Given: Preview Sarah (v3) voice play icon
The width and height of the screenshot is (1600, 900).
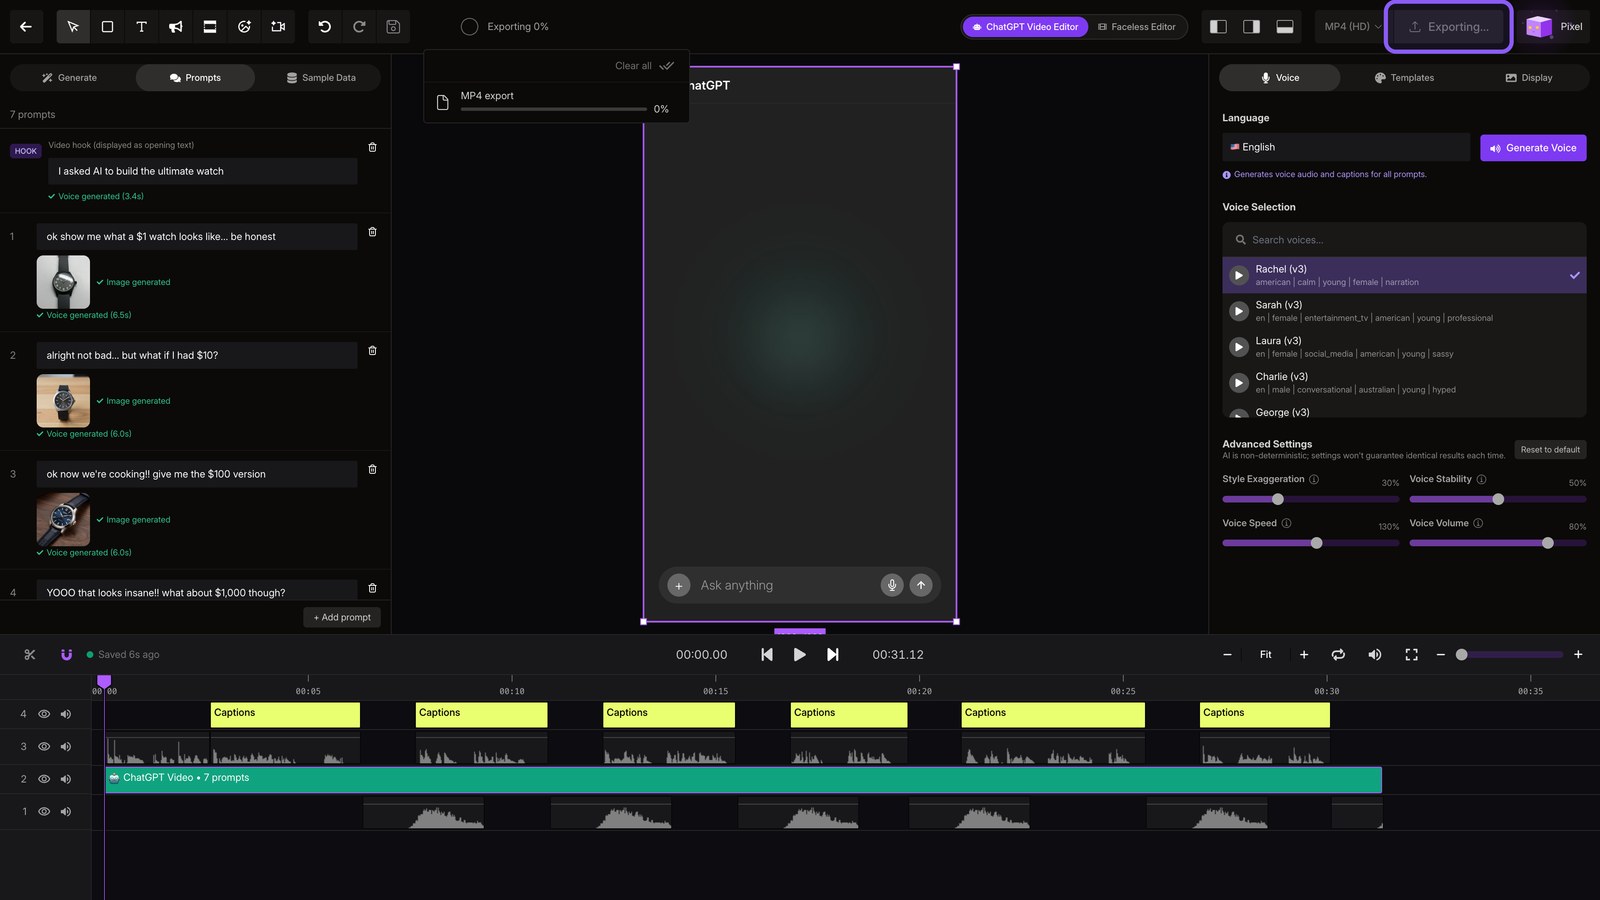Looking at the screenshot, I should click(1239, 311).
